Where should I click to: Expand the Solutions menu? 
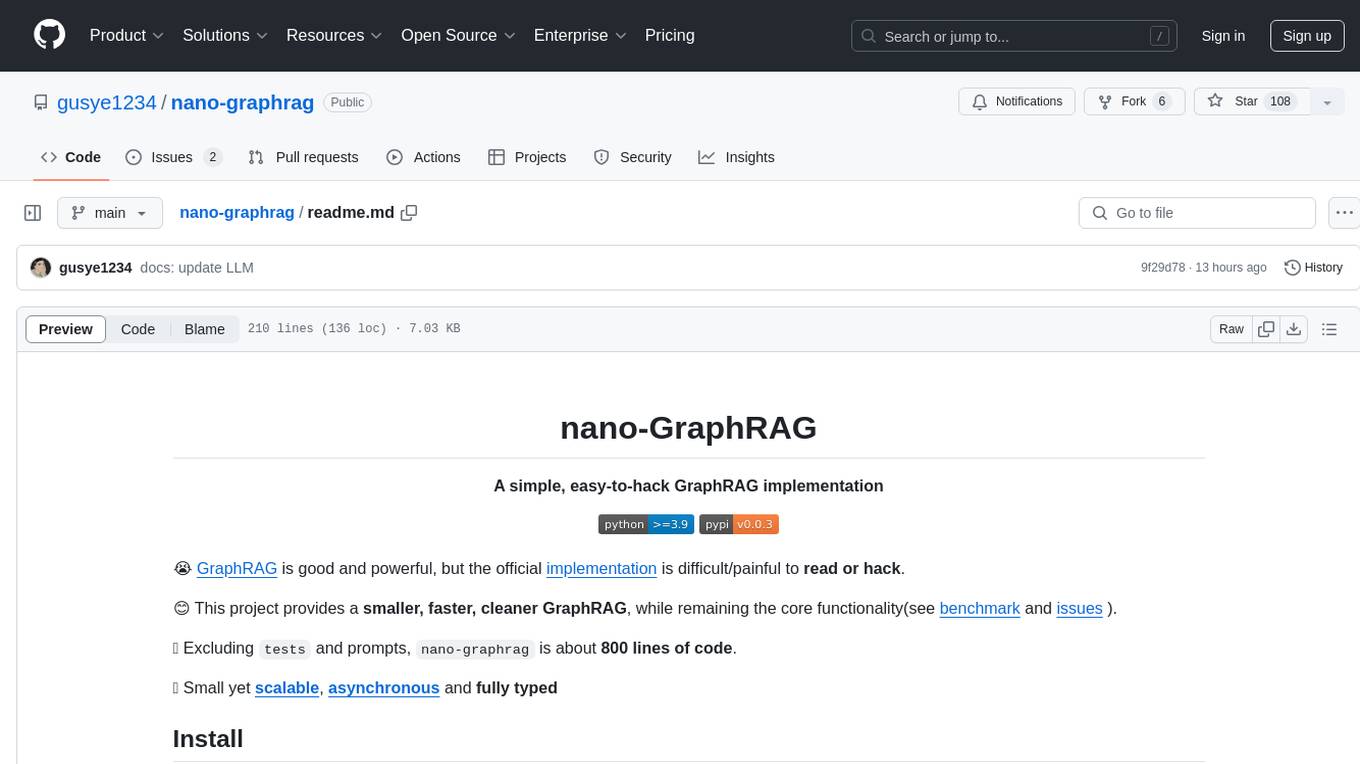pos(225,35)
